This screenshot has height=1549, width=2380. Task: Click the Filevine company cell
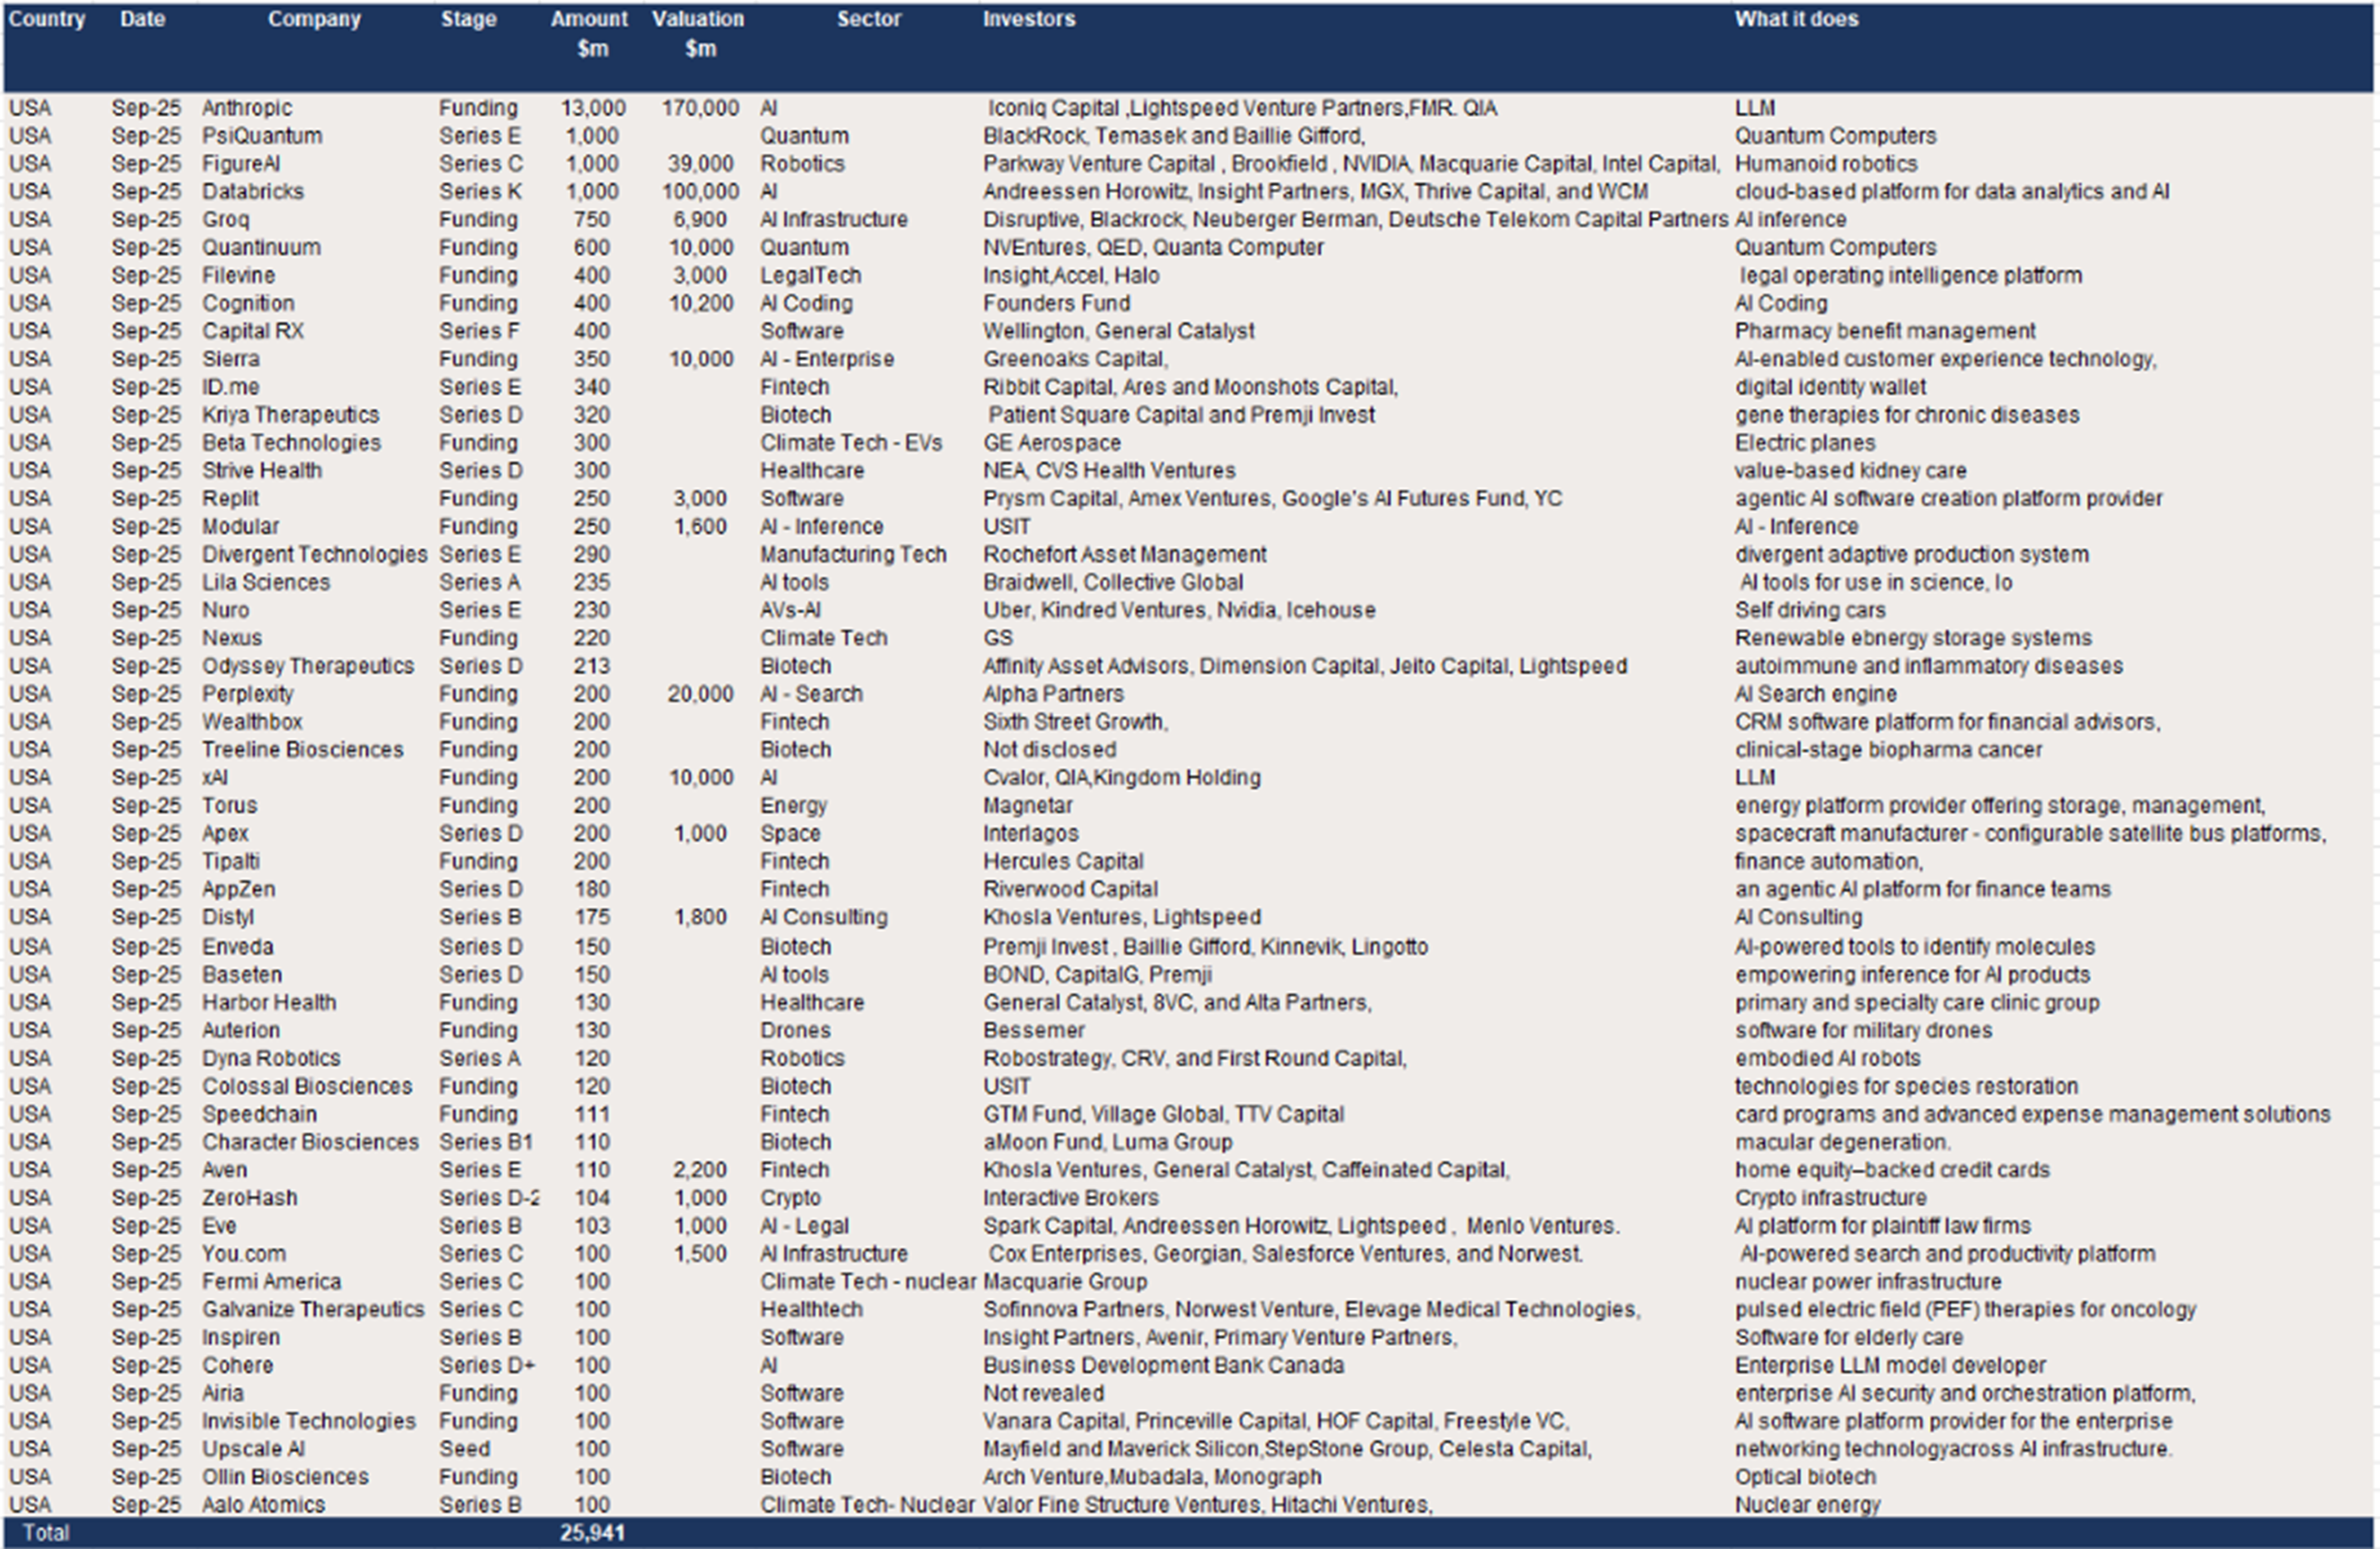(x=238, y=276)
